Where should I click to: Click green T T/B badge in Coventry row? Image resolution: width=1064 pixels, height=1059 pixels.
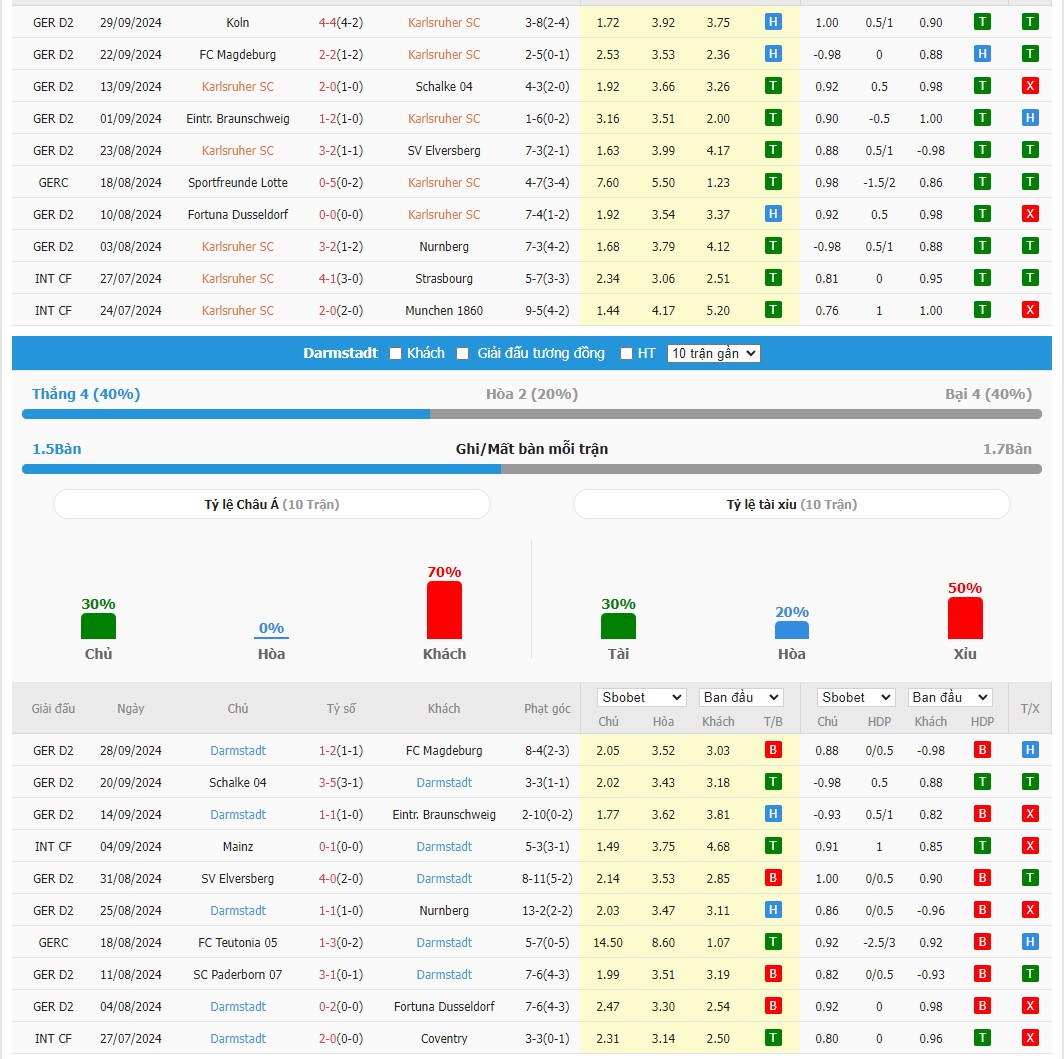773,1037
